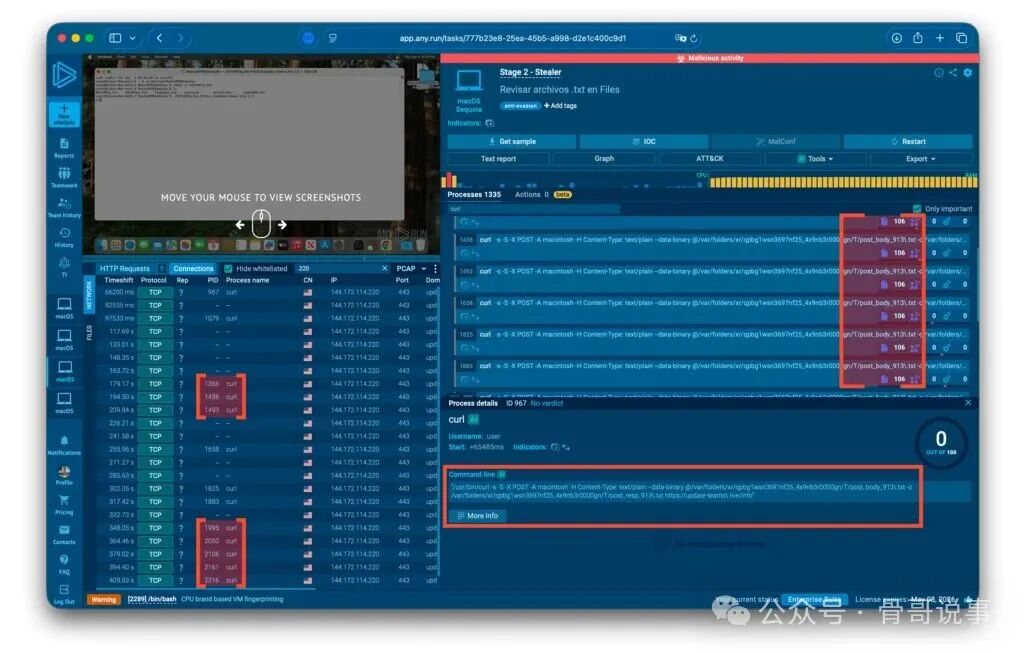The width and height of the screenshot is (1024, 653).
Task: Open the ANY.RUN logo home
Action: (x=64, y=75)
